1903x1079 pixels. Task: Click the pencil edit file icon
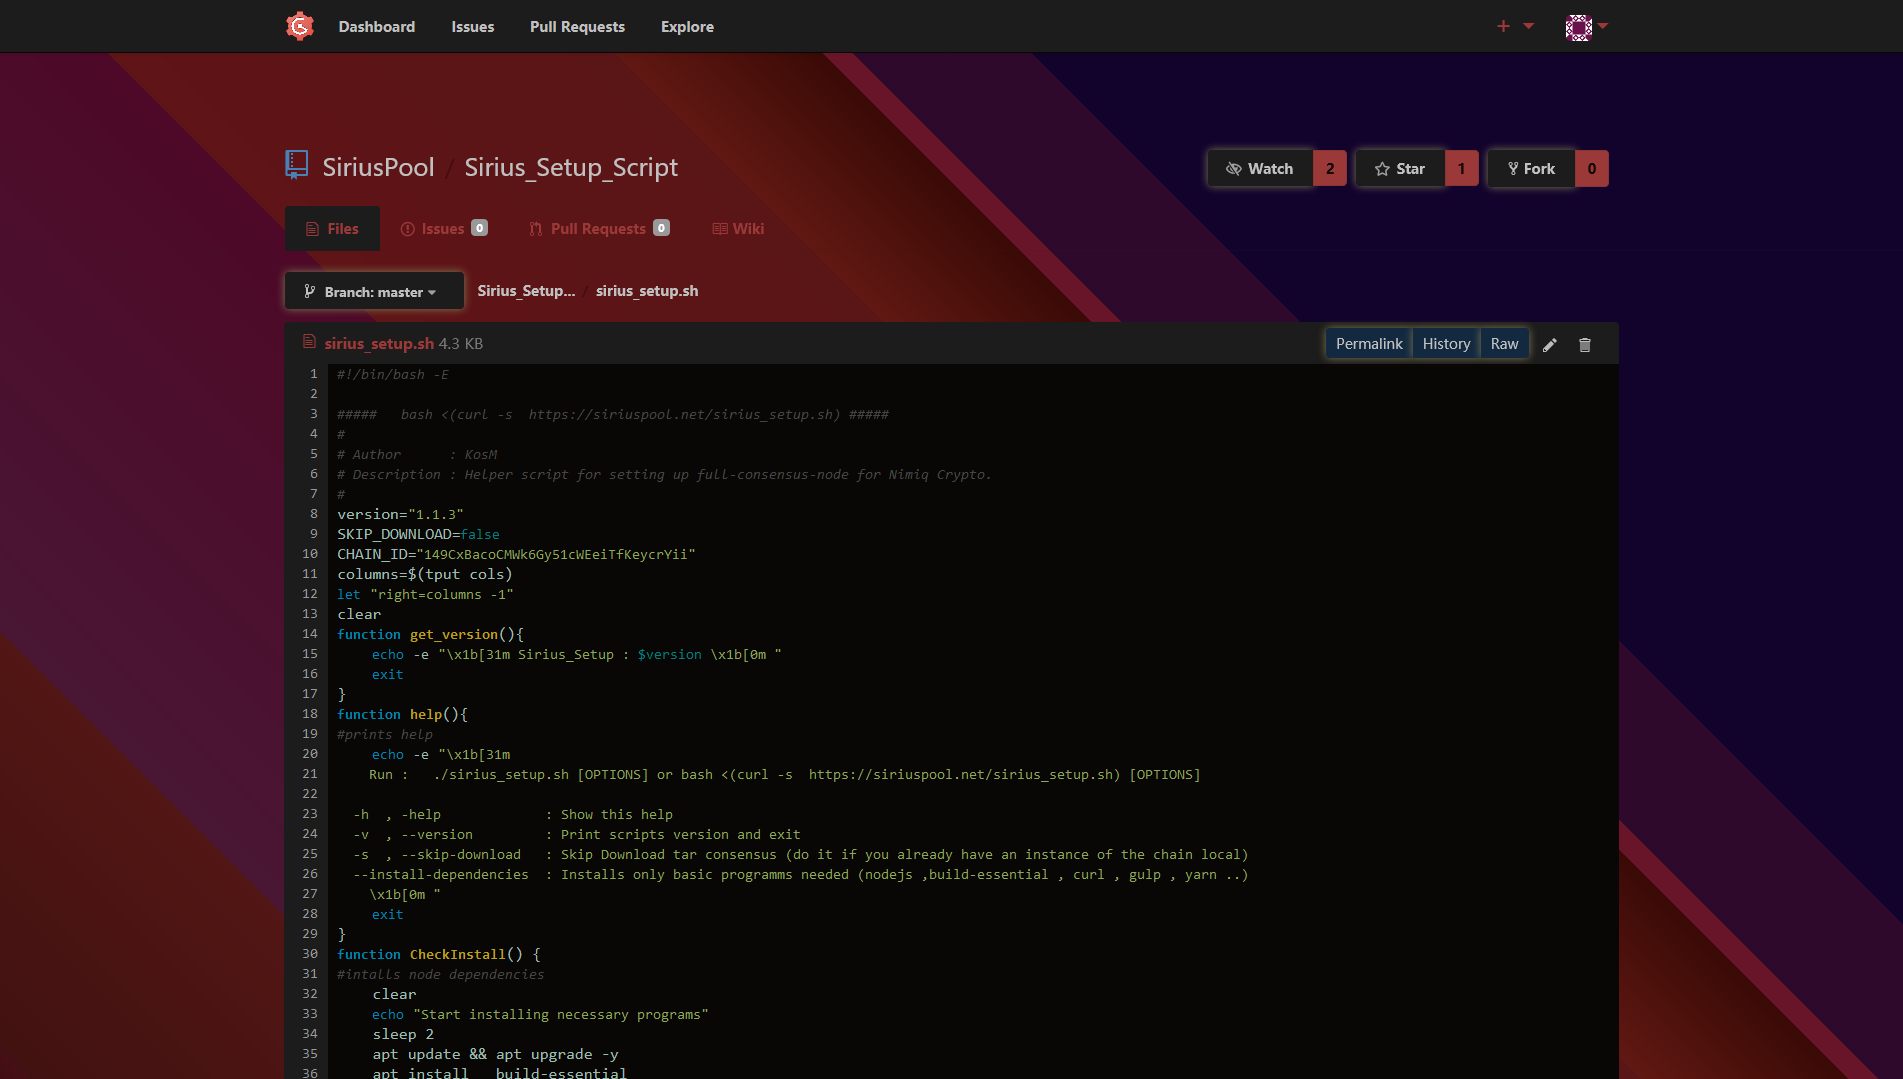click(1549, 345)
